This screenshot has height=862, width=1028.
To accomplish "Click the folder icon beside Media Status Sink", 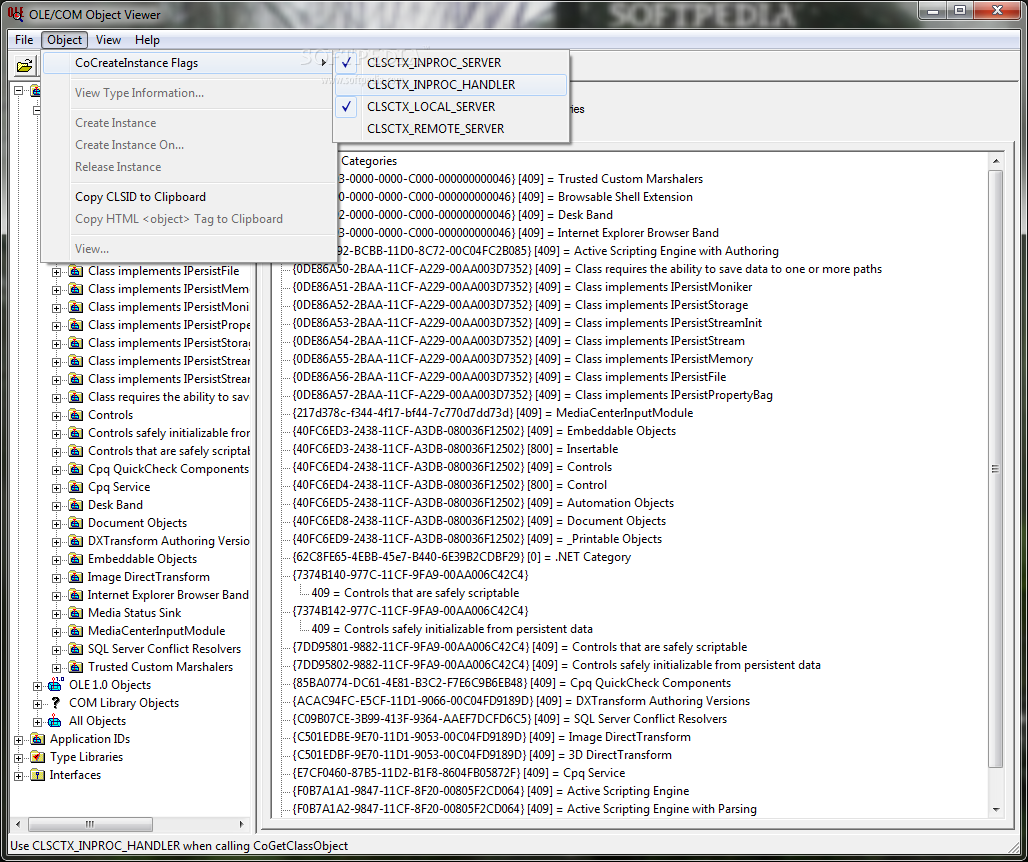I will pos(76,613).
